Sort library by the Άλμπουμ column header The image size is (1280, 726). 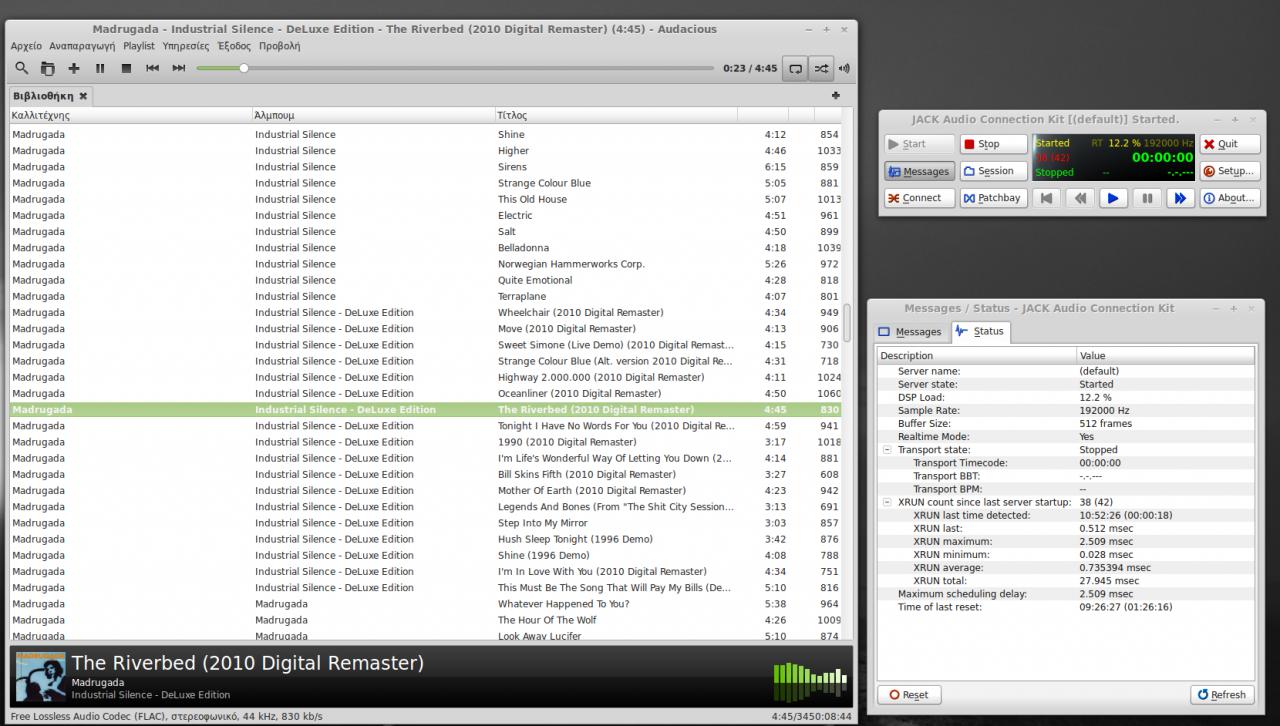(274, 115)
